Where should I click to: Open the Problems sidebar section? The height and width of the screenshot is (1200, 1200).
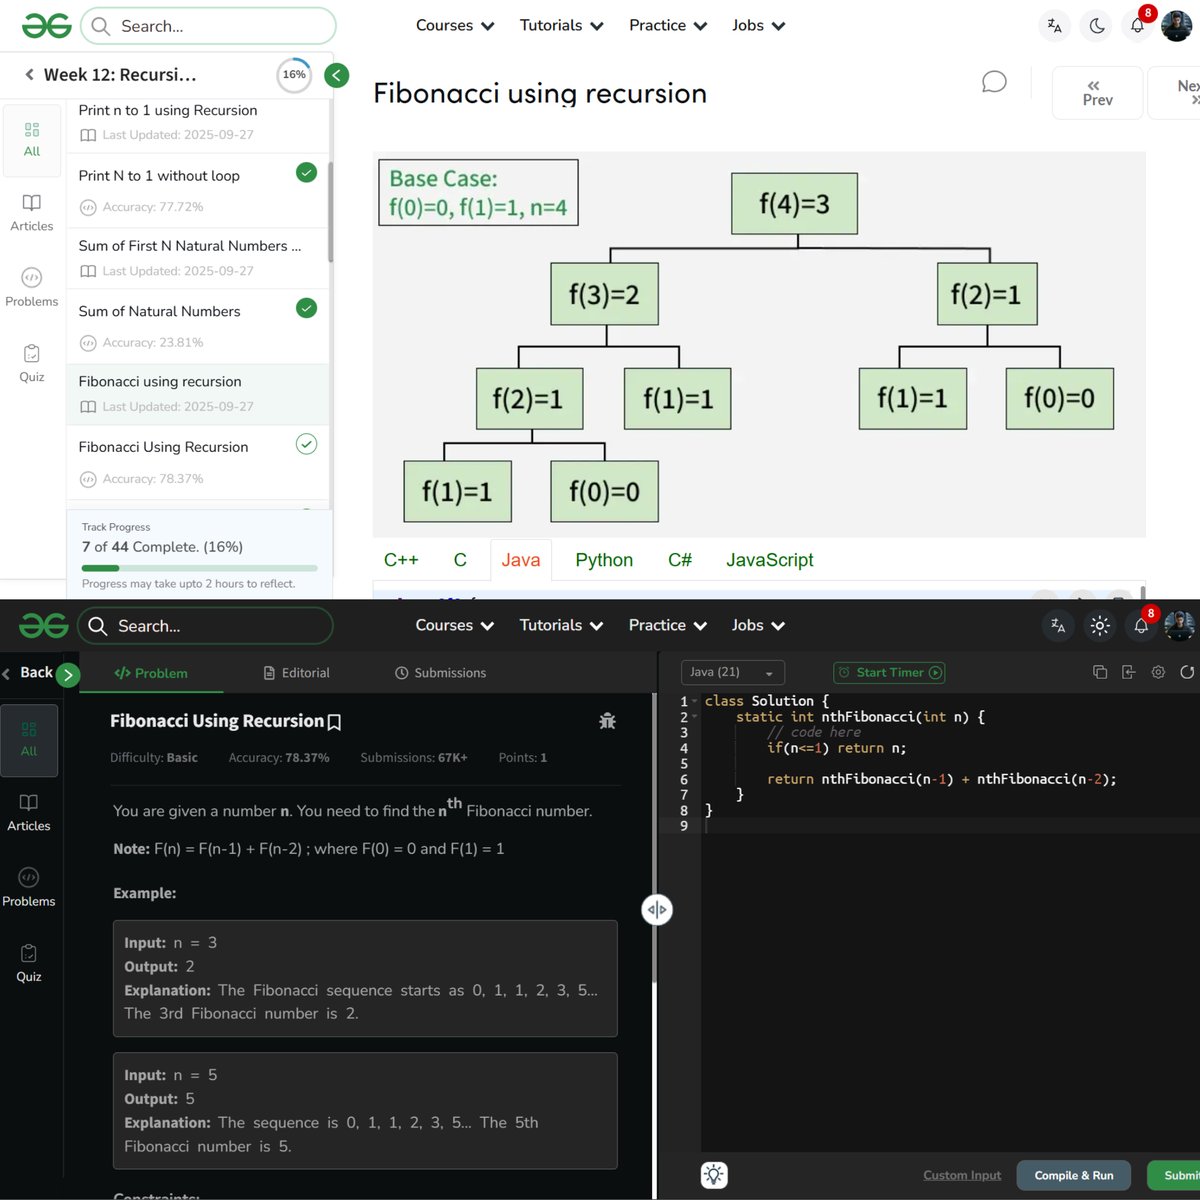(x=29, y=888)
